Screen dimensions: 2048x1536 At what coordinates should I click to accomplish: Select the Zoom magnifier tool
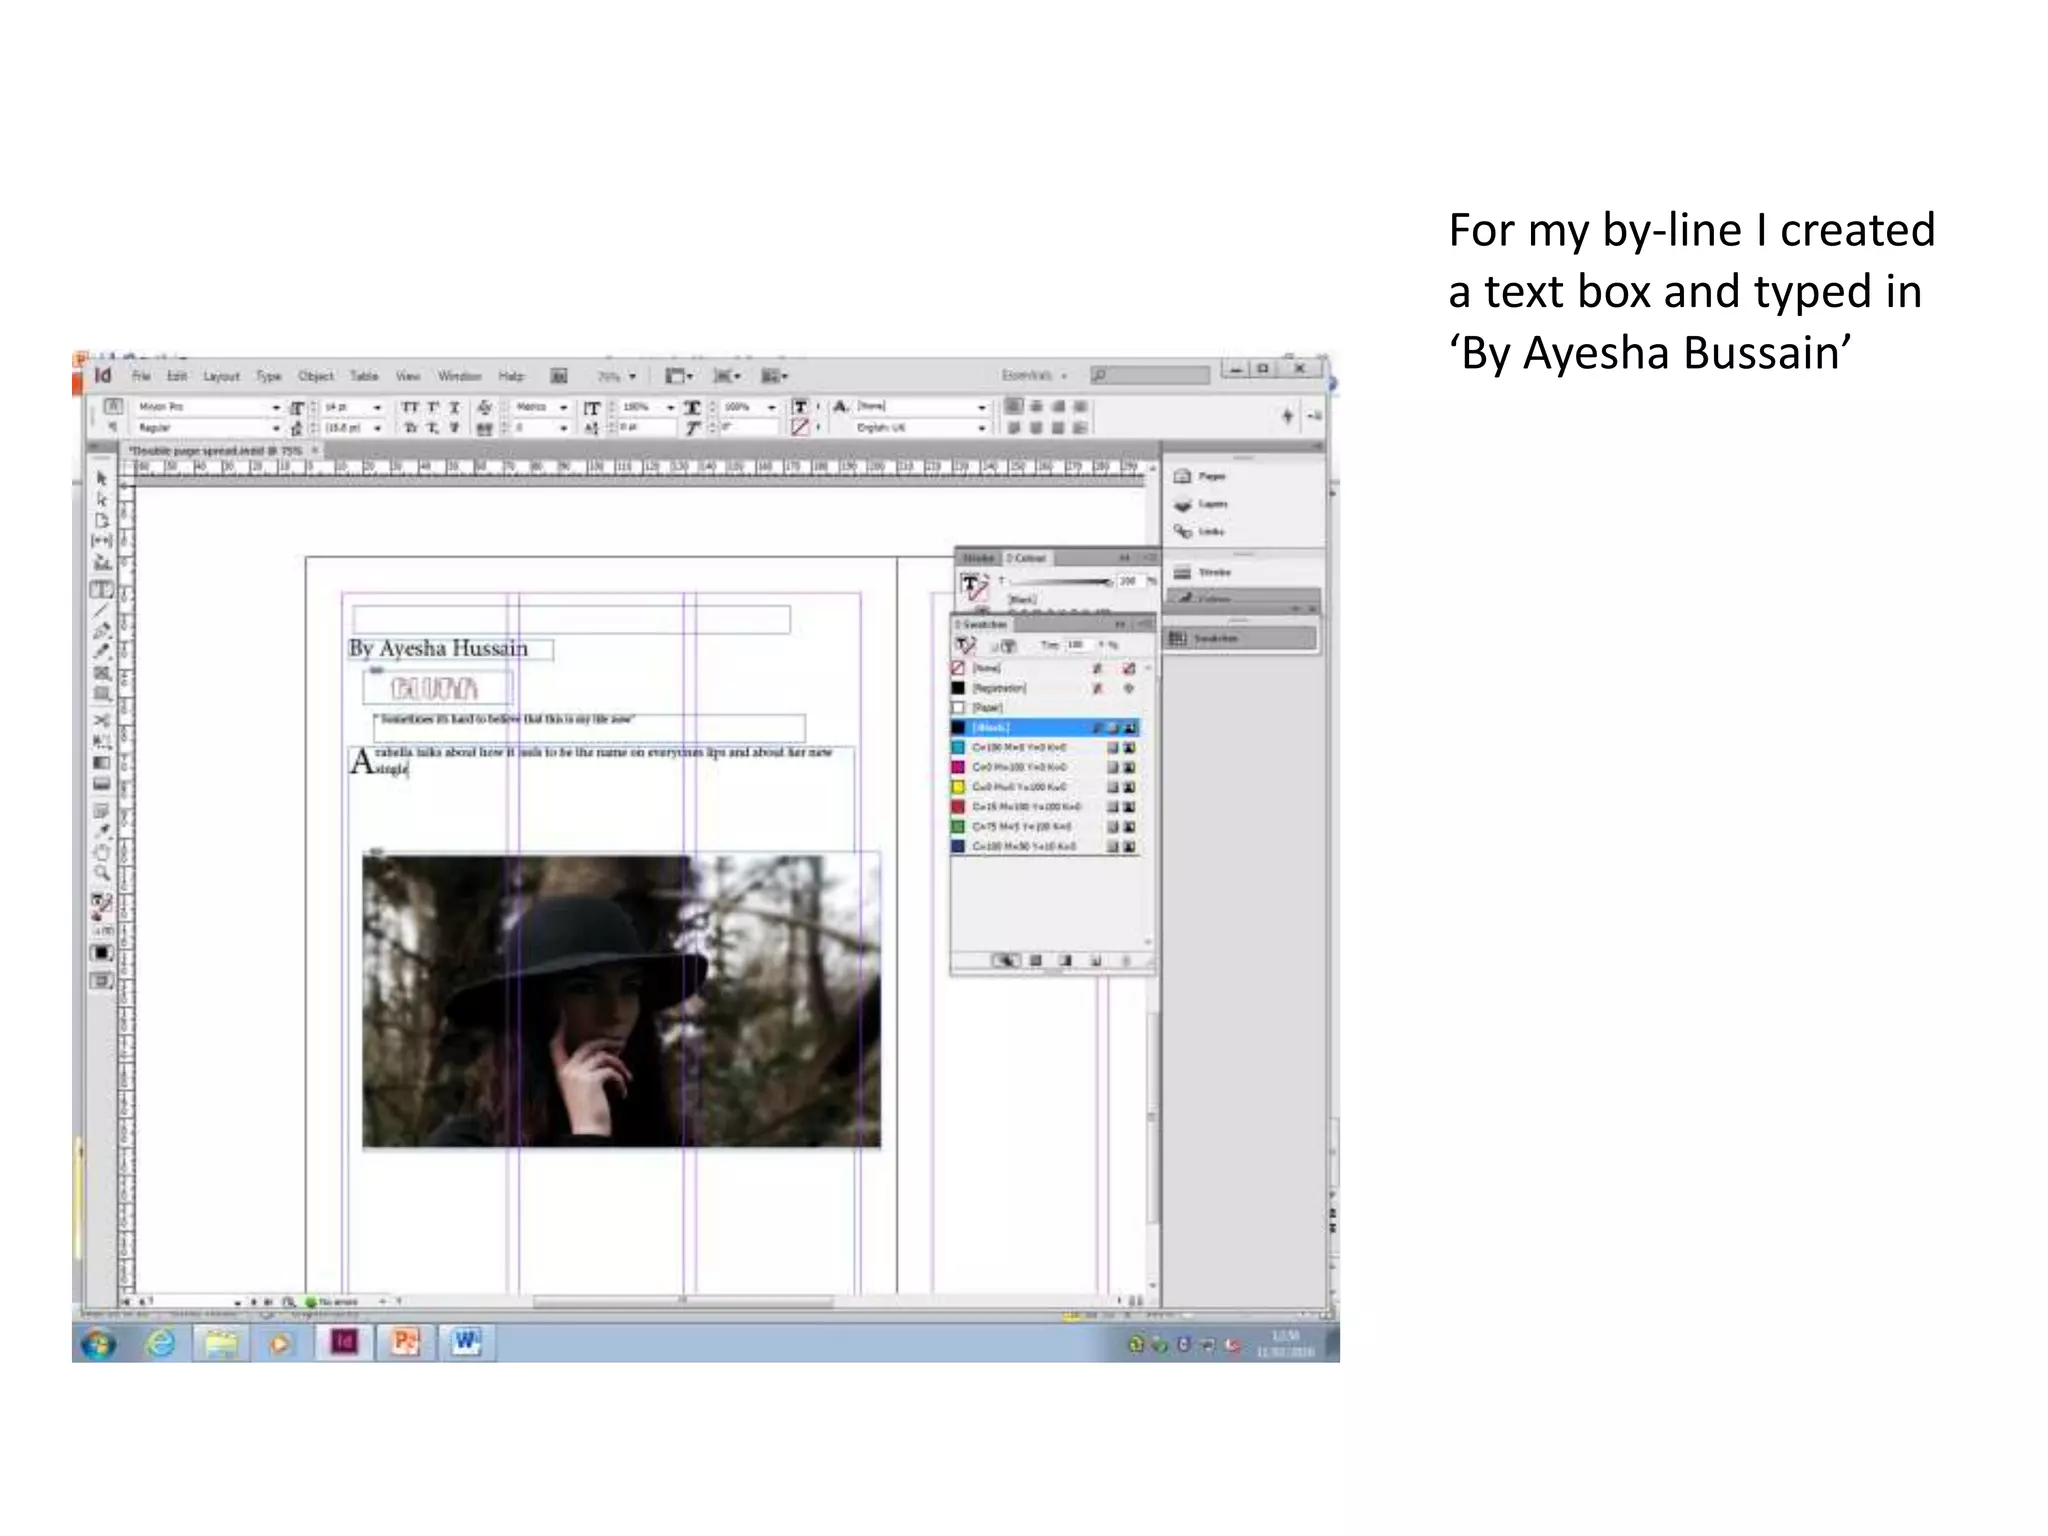pyautogui.click(x=101, y=873)
